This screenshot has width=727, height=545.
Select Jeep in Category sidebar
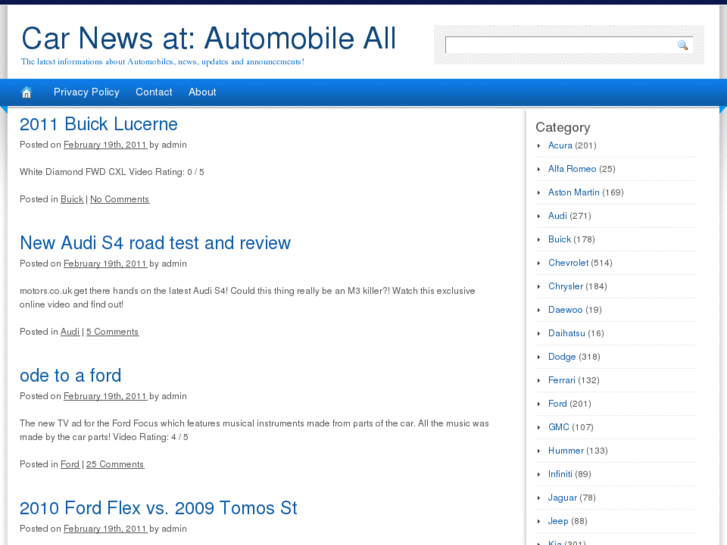(x=558, y=521)
